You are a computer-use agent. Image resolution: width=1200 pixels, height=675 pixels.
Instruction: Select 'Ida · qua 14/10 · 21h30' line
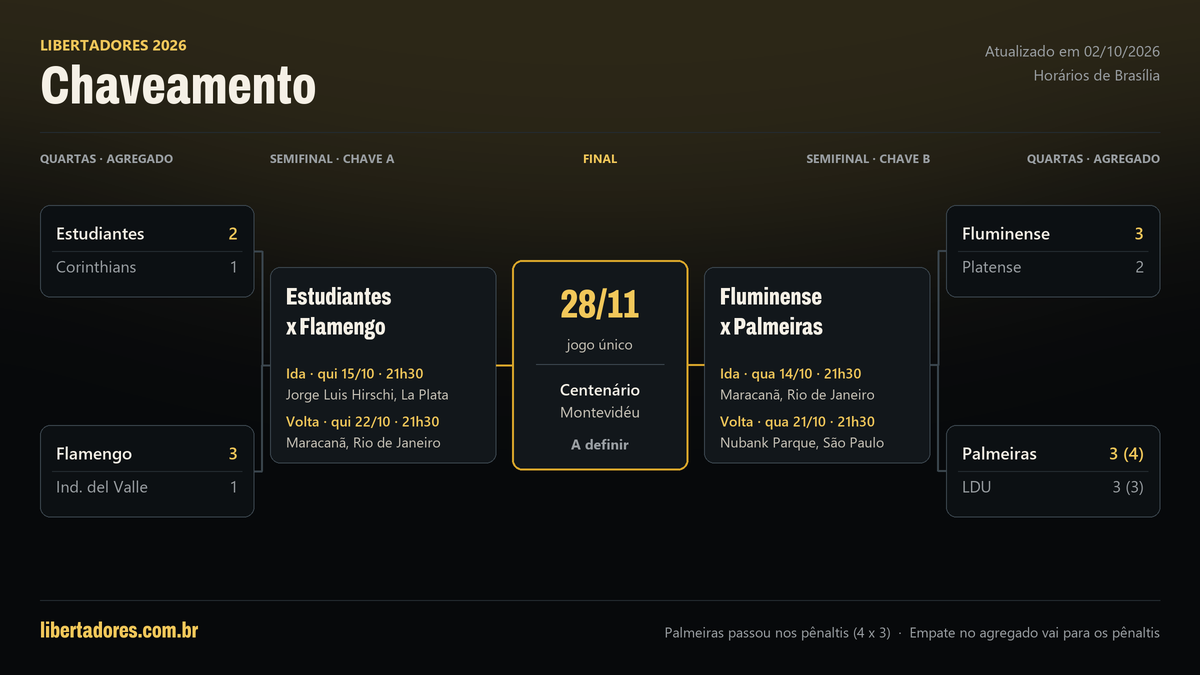(791, 374)
